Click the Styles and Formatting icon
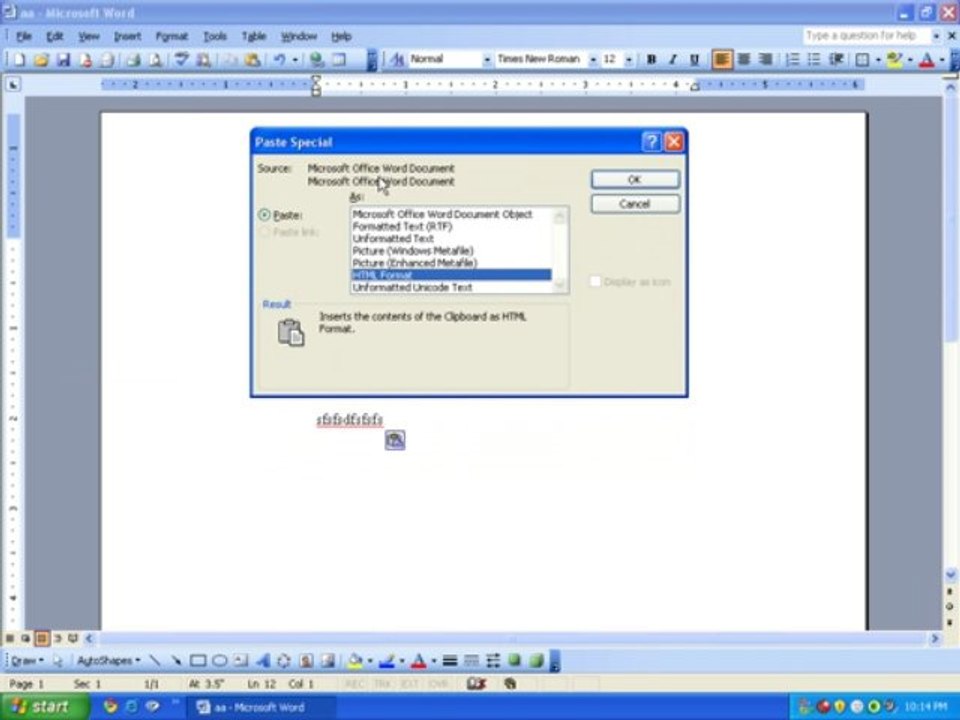Screen dimensions: 960x720 tap(397, 59)
